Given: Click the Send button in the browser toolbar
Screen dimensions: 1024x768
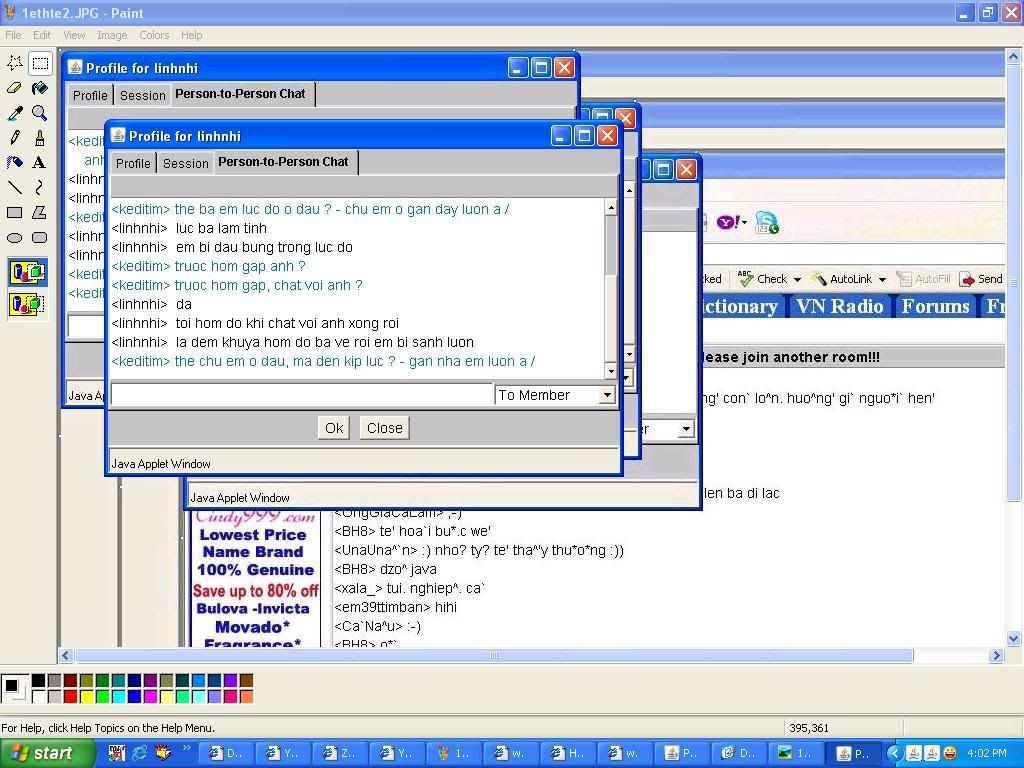Looking at the screenshot, I should point(981,279).
